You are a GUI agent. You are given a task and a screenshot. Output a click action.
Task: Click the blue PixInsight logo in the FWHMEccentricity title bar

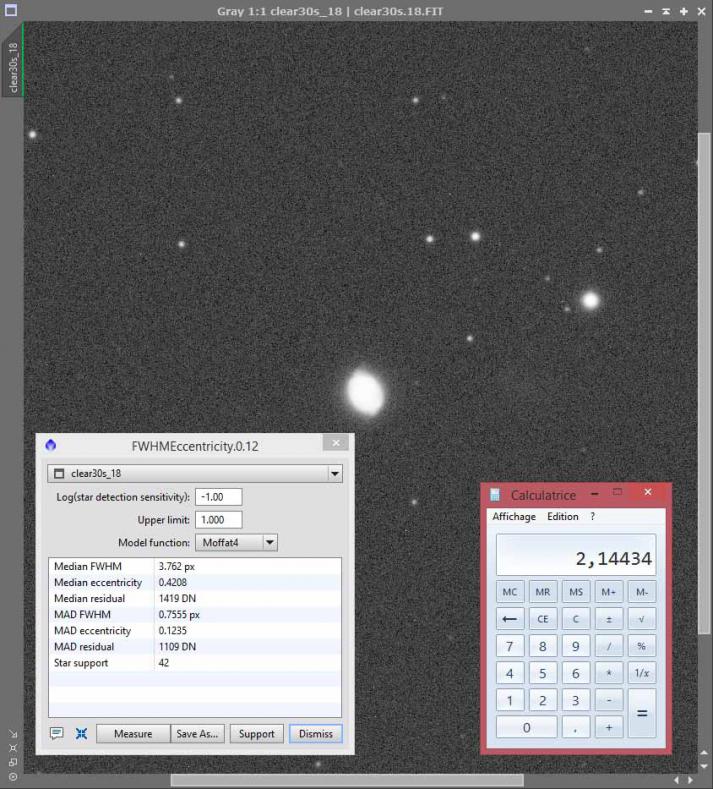51,445
